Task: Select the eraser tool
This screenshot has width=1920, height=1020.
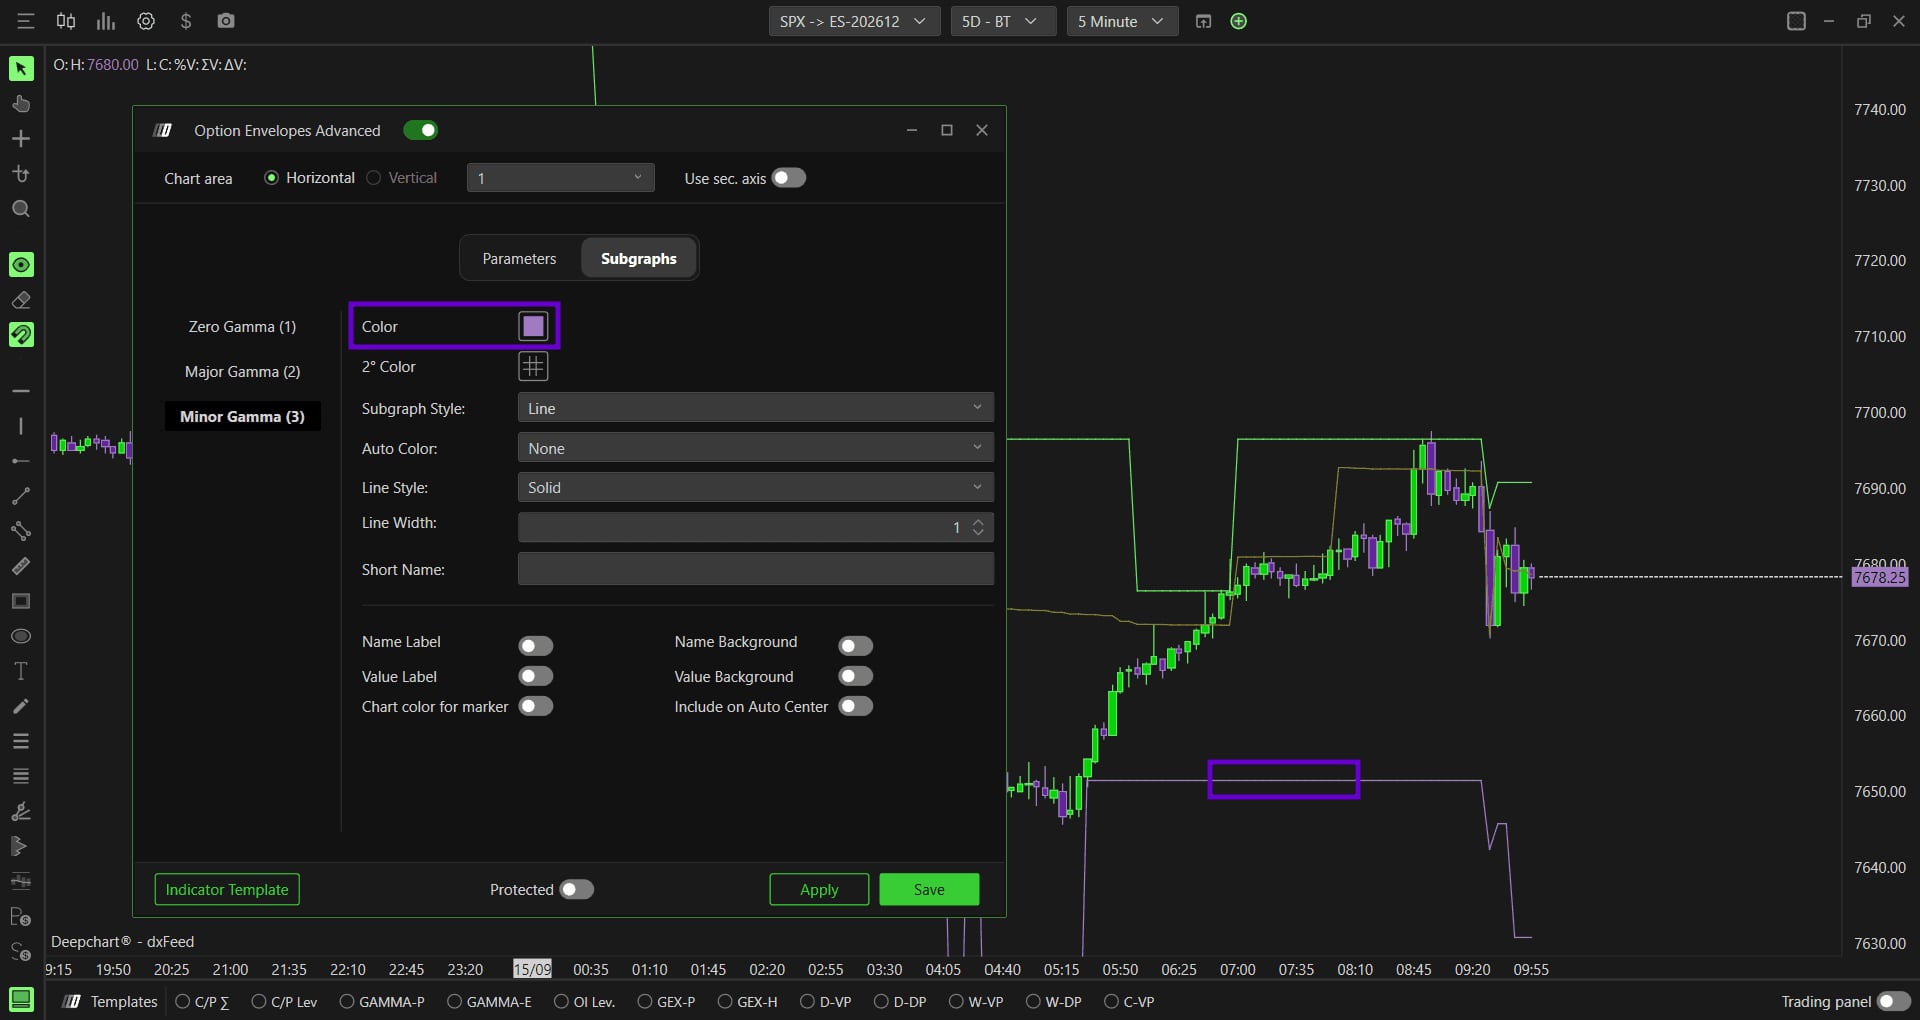Action: (x=21, y=299)
